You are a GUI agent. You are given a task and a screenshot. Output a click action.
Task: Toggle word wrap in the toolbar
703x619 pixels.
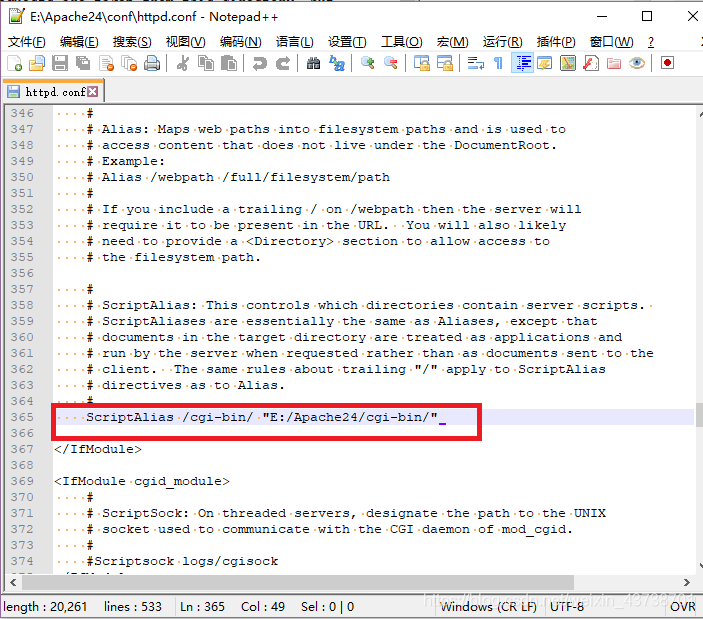pyautogui.click(x=476, y=63)
